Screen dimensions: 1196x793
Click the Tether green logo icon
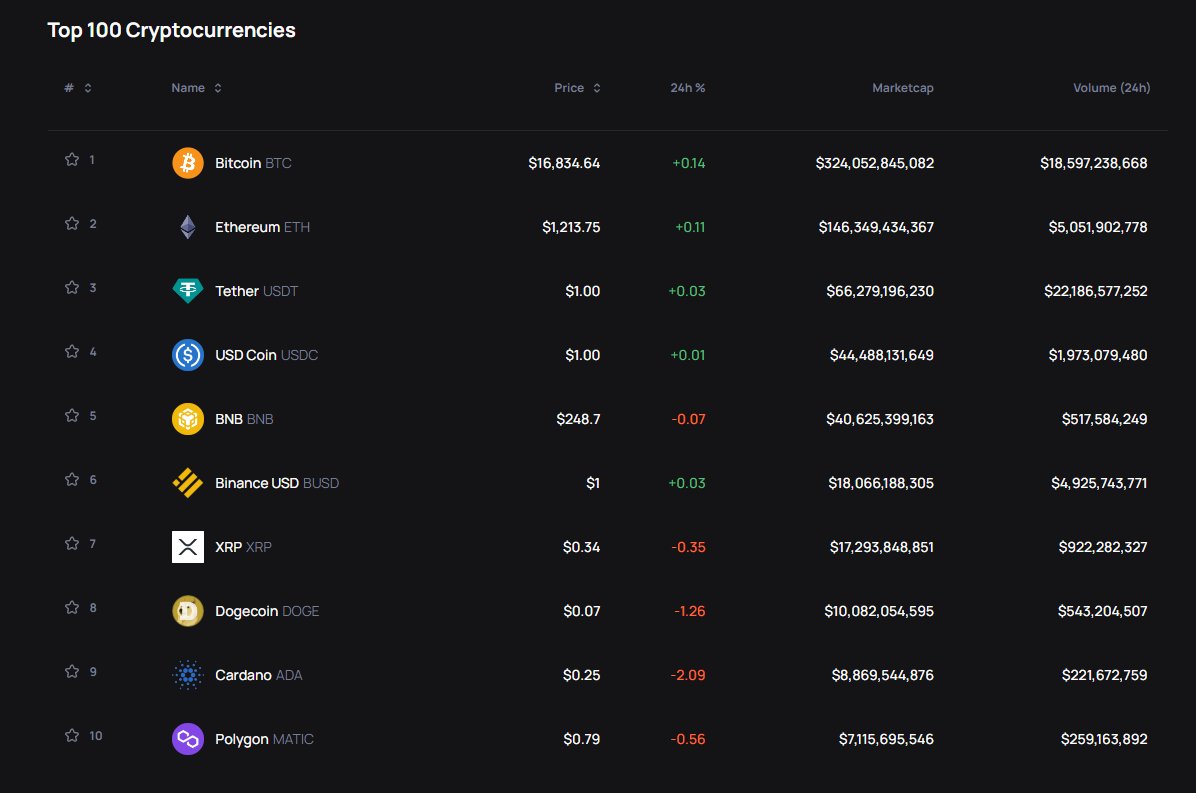pos(188,291)
